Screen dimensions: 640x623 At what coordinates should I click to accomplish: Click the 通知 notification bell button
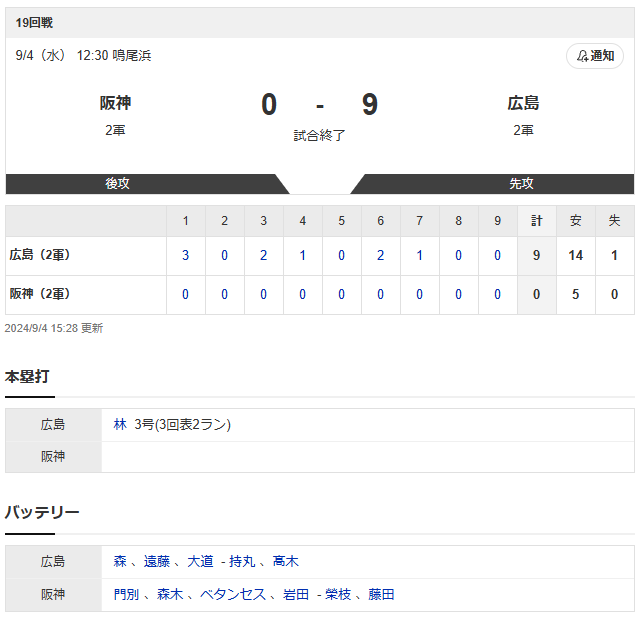[x=595, y=56]
